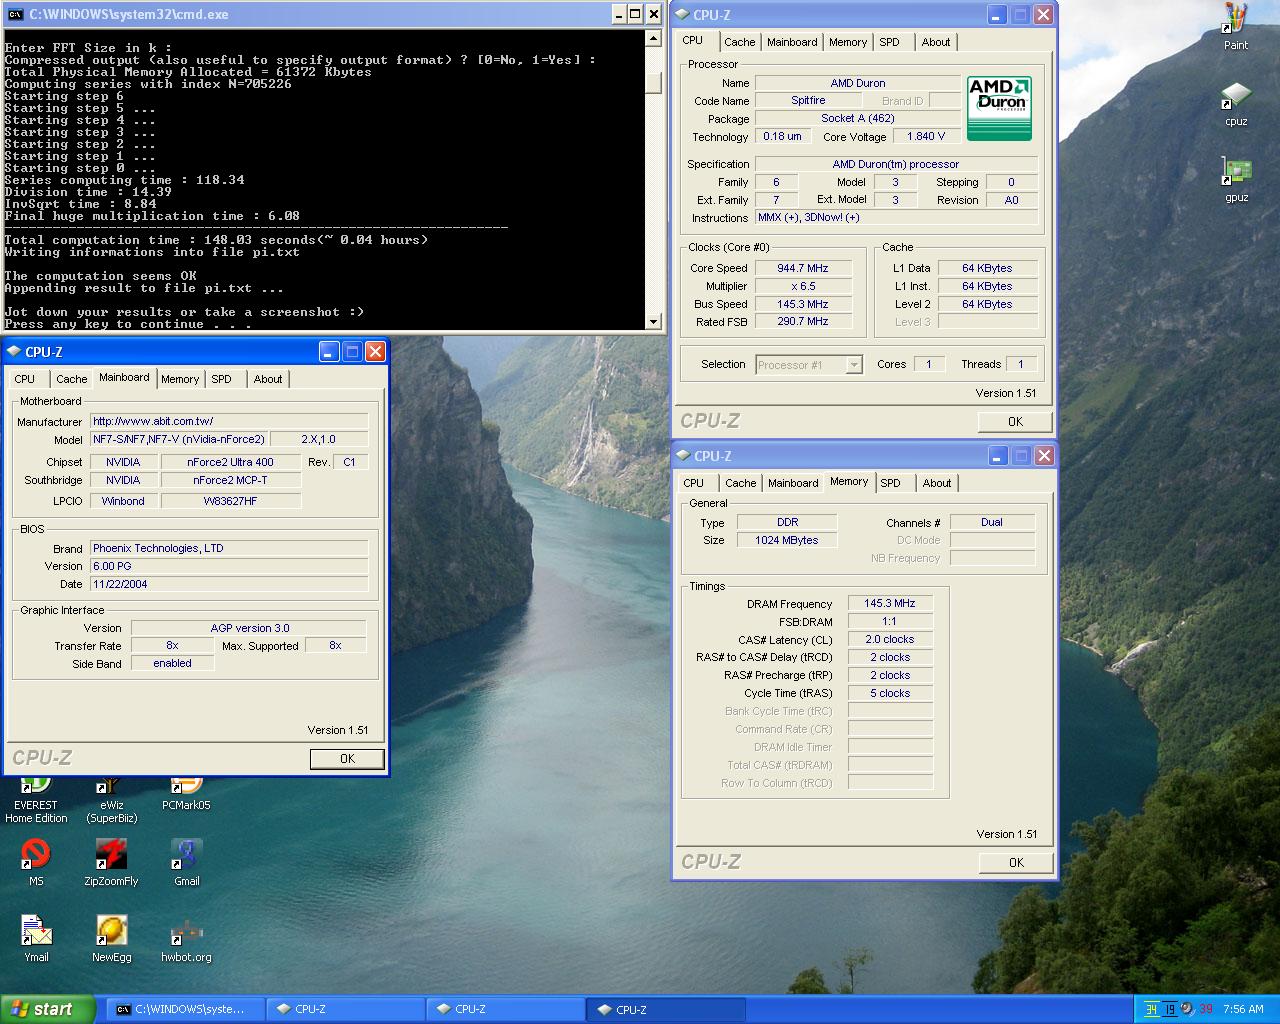
Task: Click the BIOS date 11/22/2004 field
Action: click(229, 584)
